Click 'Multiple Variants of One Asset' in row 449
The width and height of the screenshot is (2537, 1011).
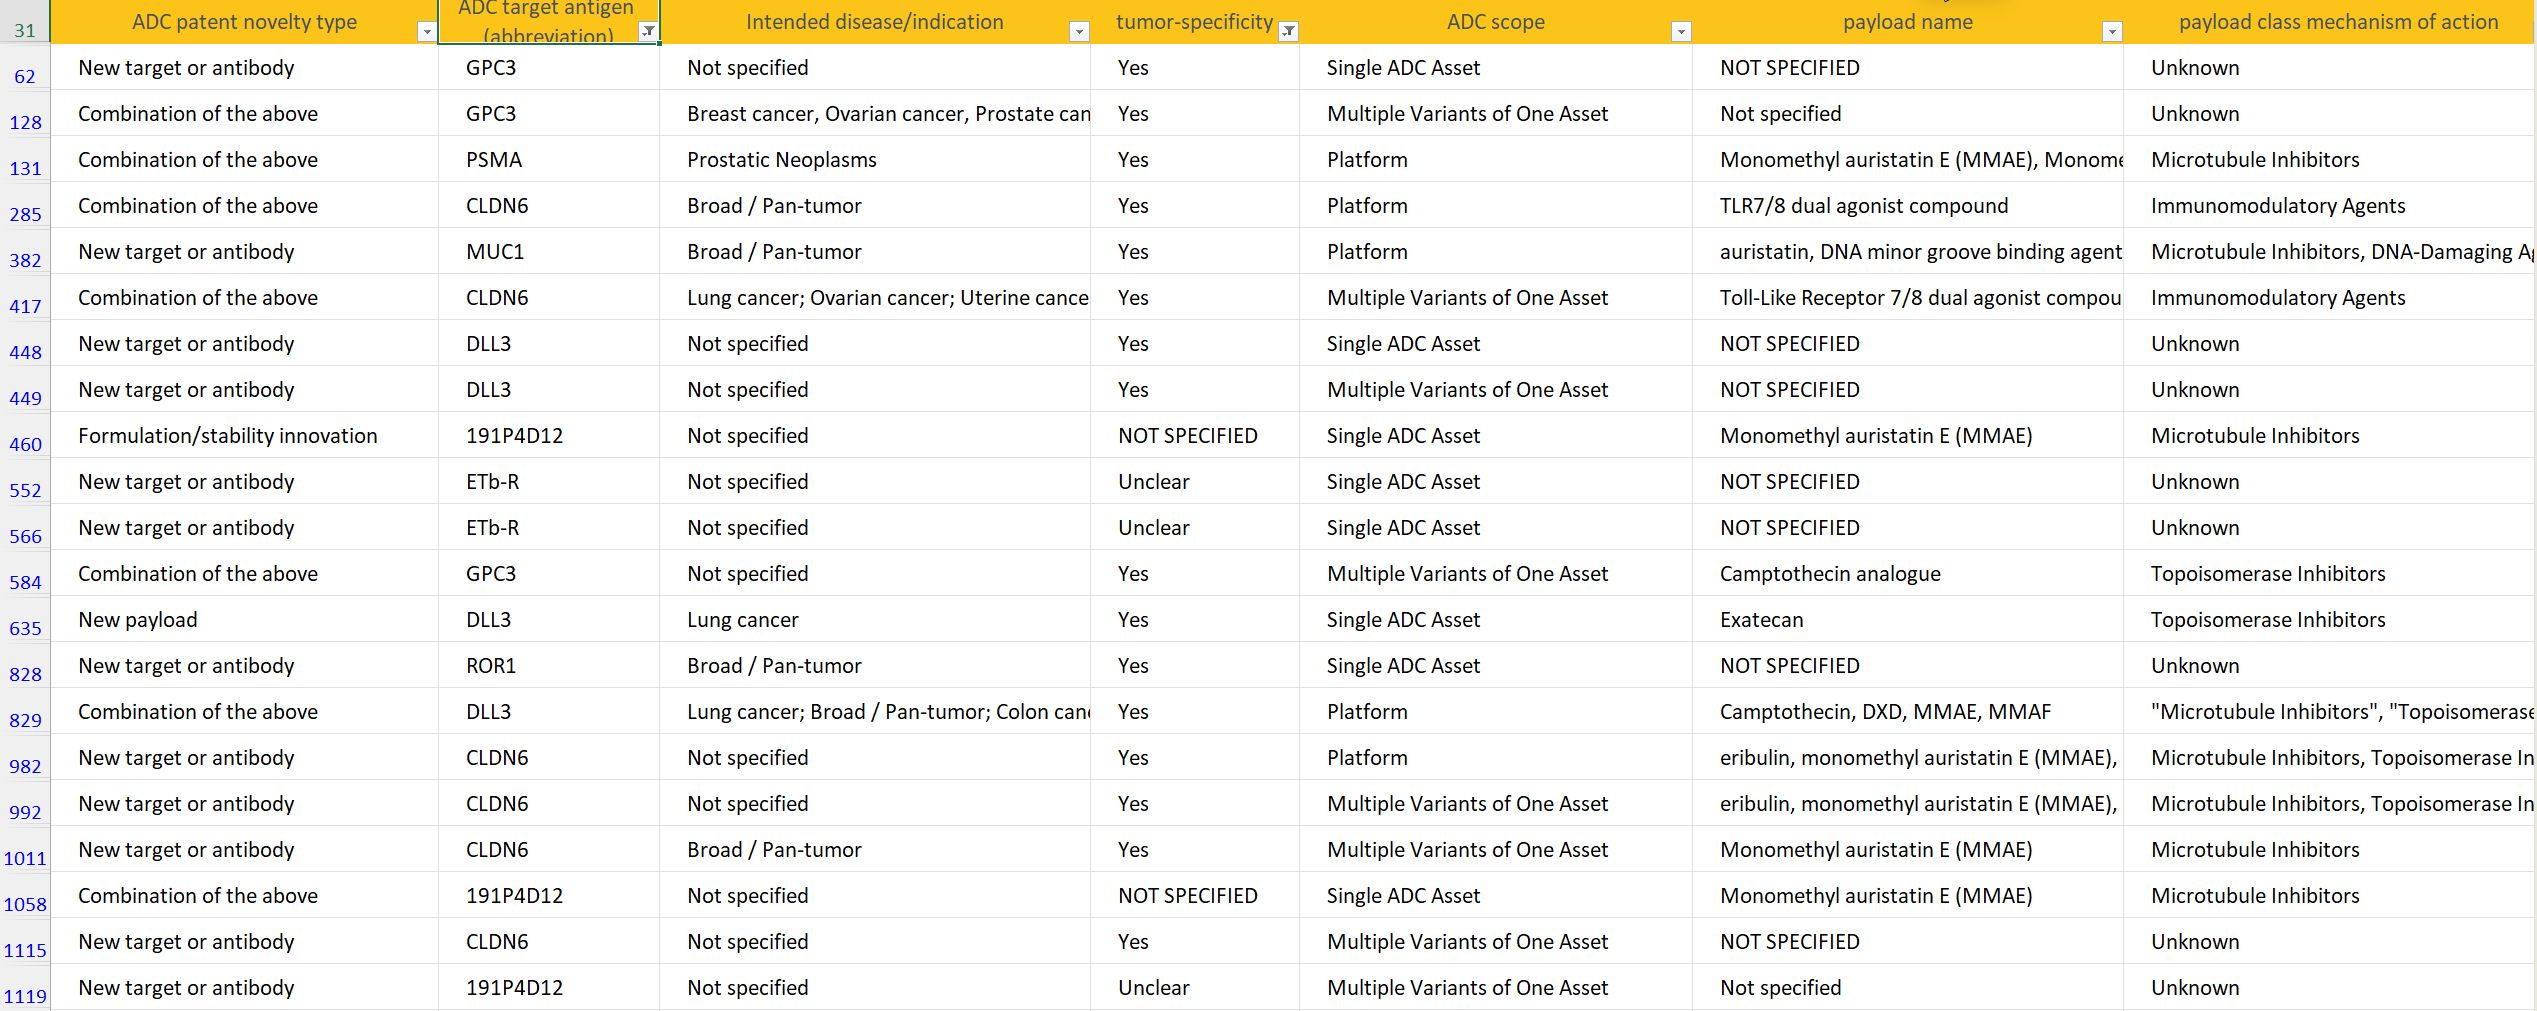click(1496, 389)
